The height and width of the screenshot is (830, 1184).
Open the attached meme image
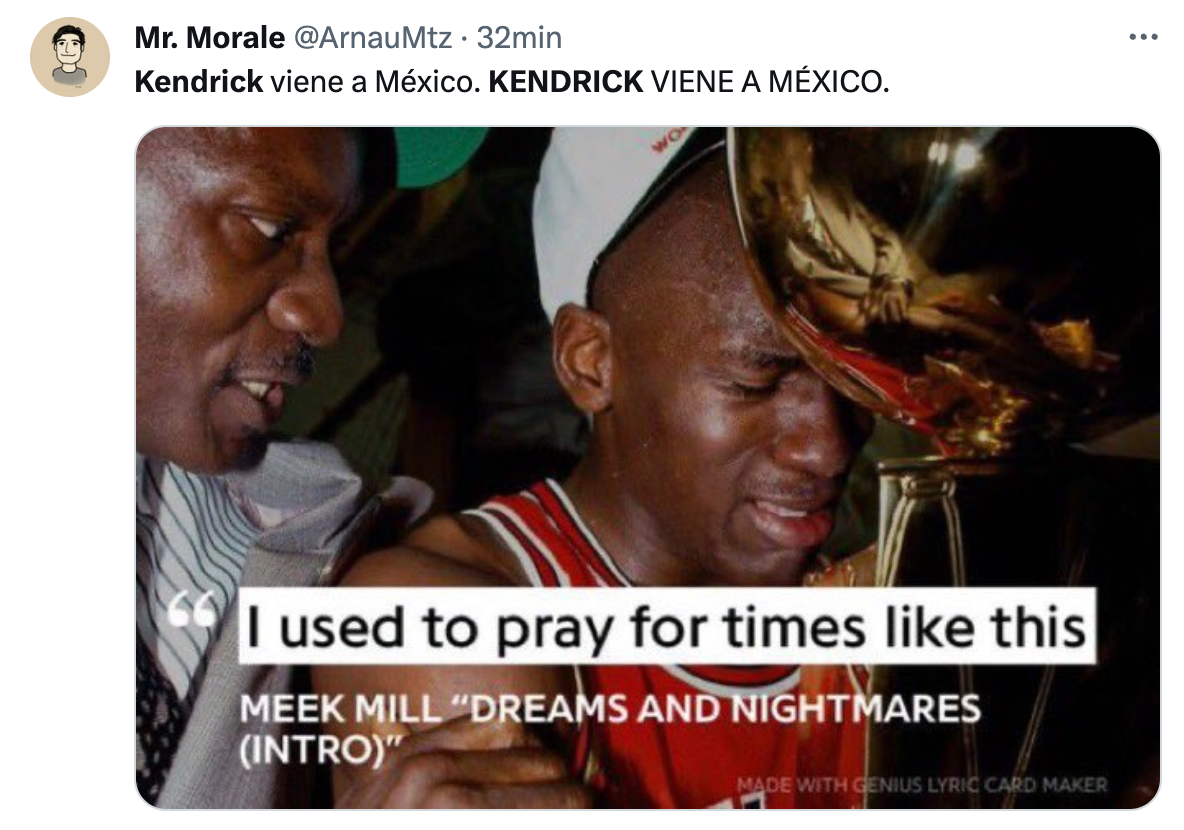pos(647,467)
